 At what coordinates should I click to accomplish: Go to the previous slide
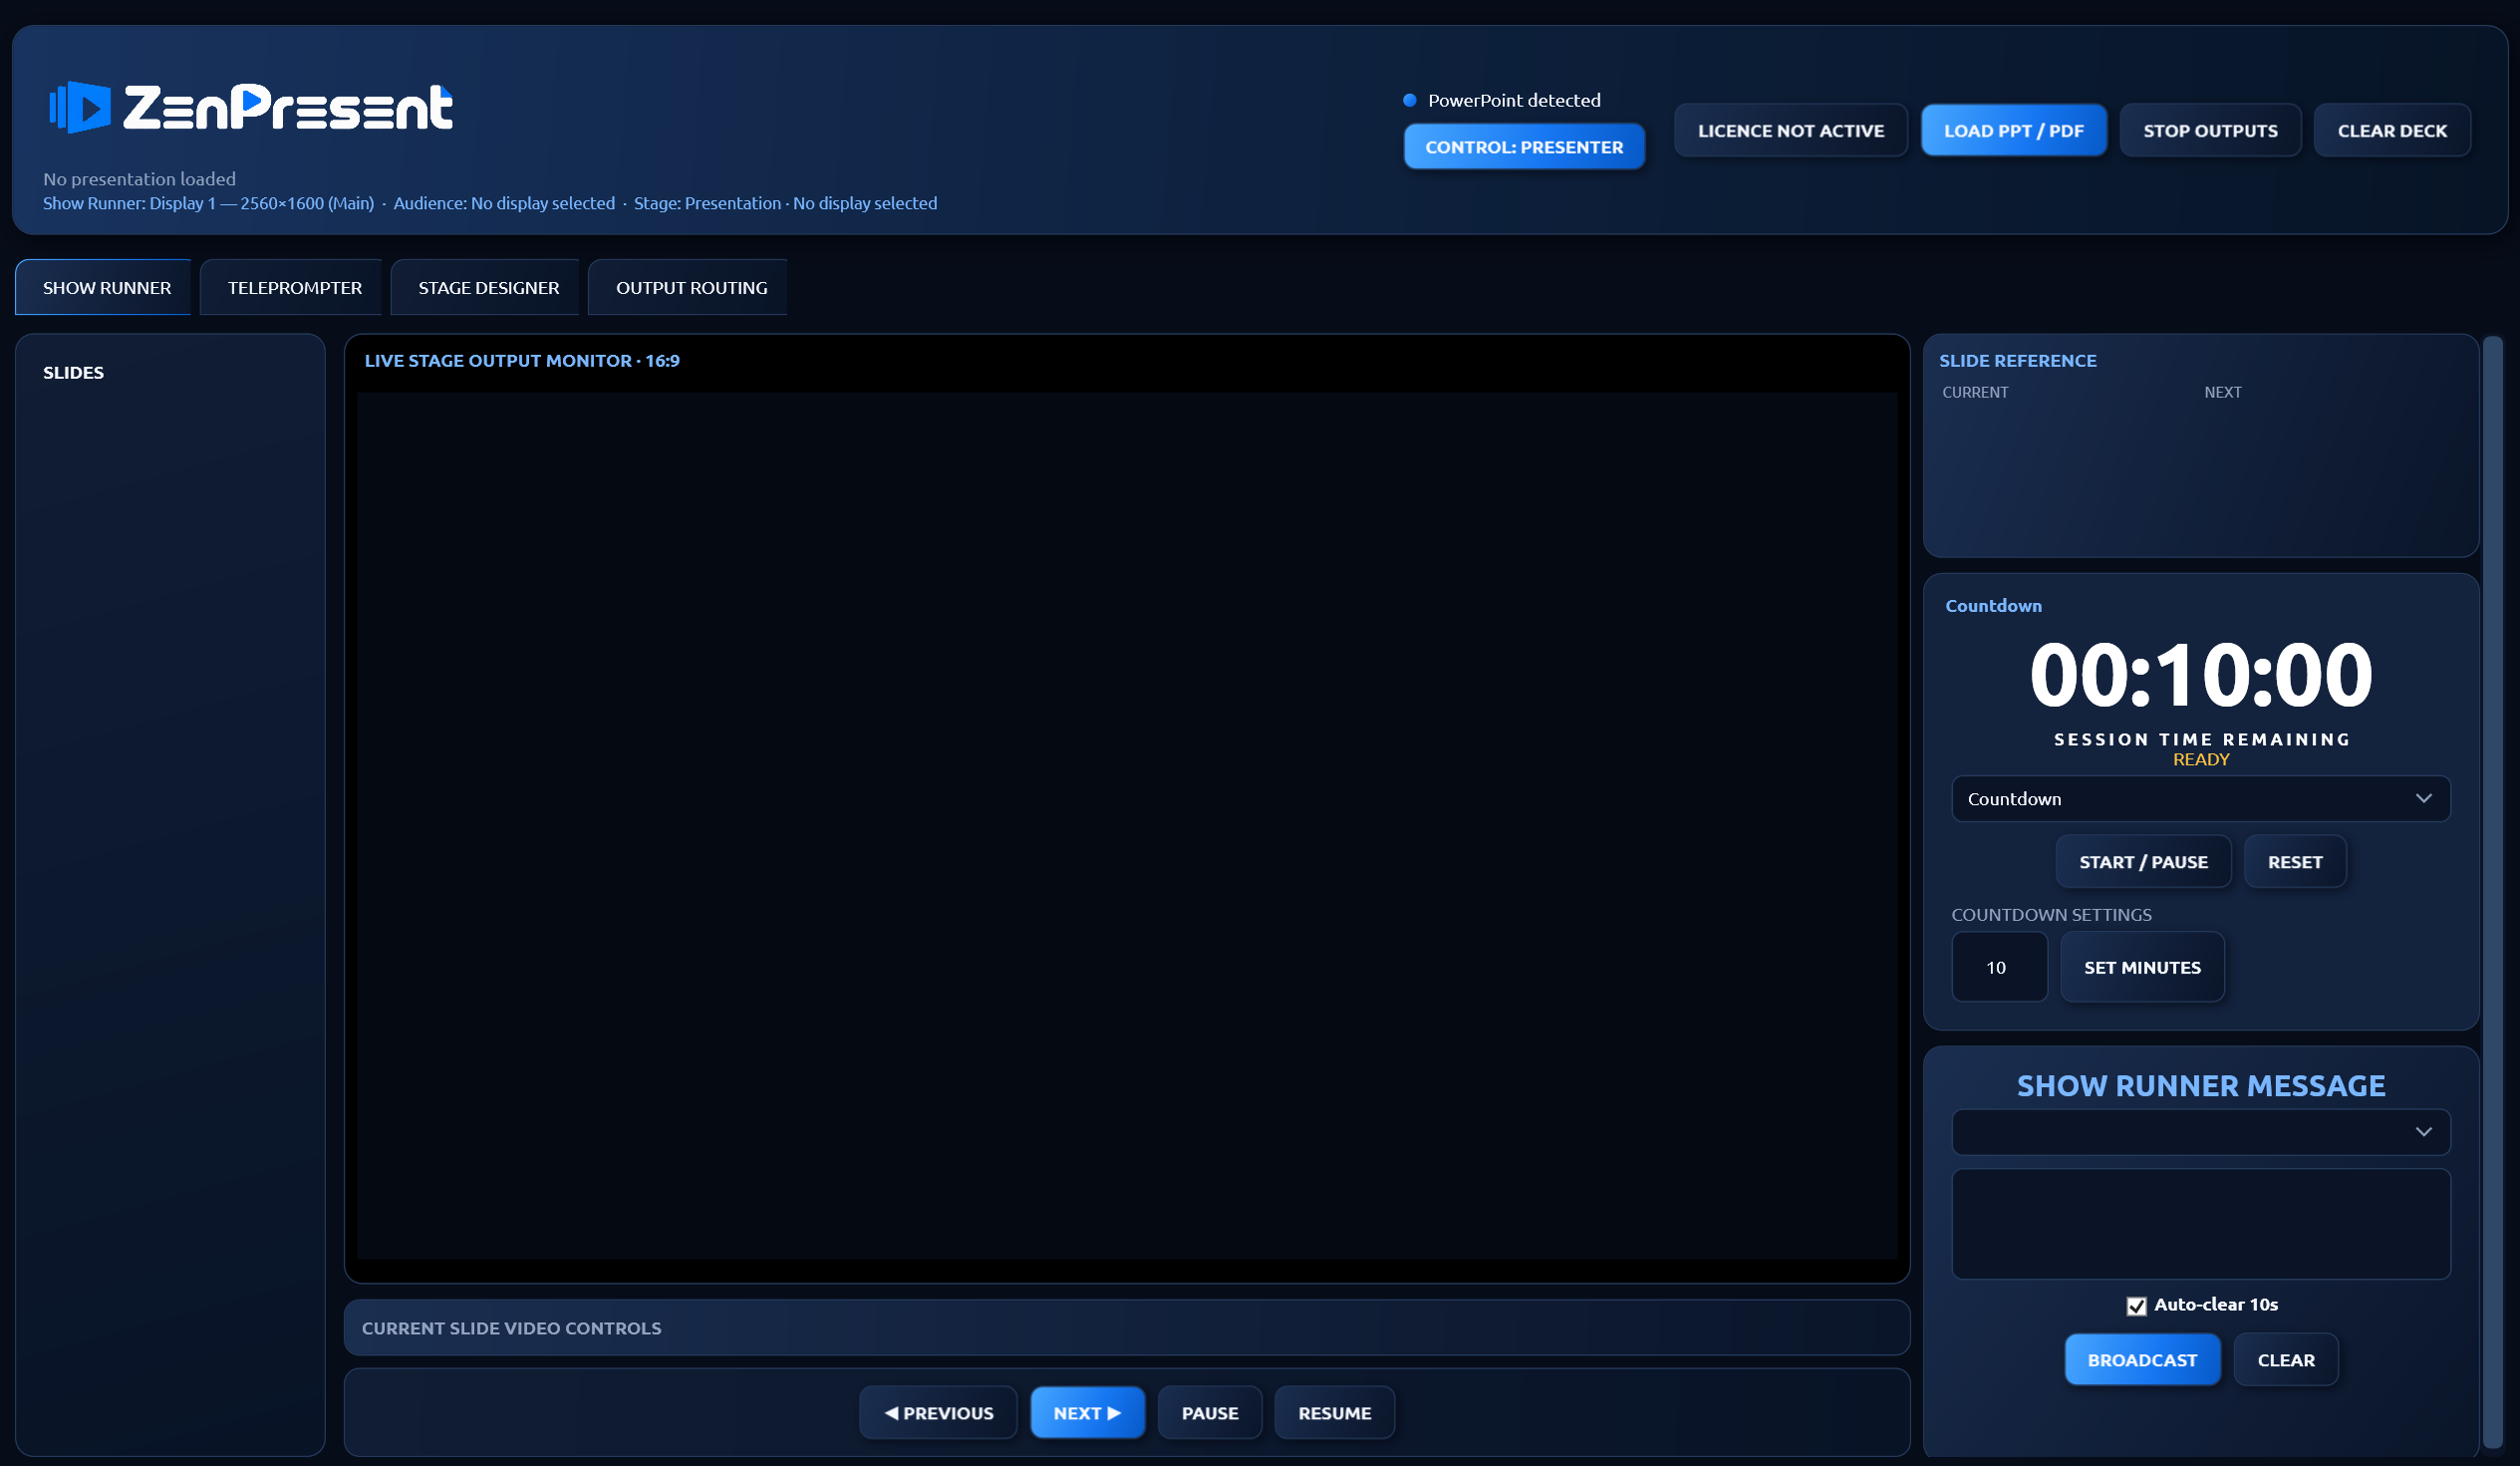[x=938, y=1413]
